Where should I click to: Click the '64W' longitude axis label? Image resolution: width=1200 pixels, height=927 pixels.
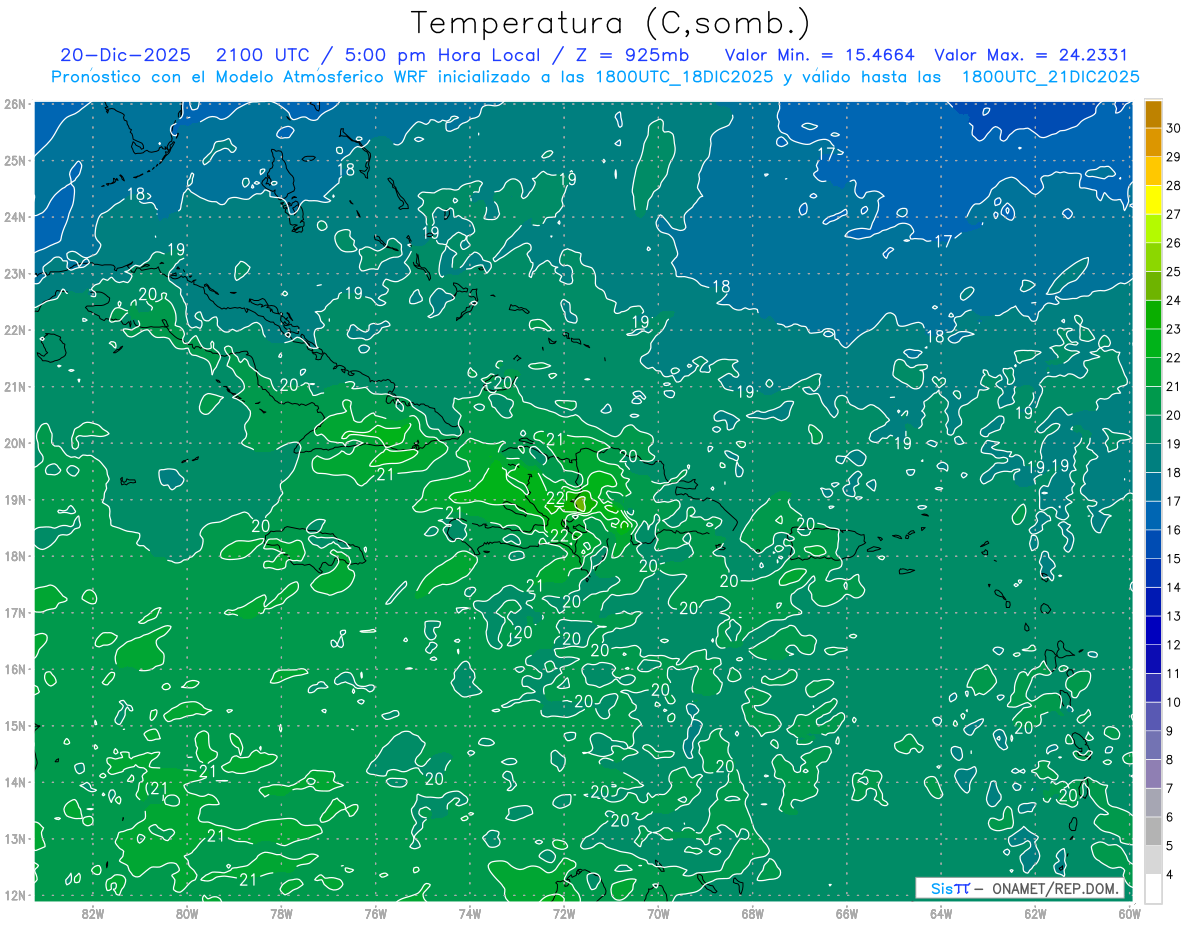pyautogui.click(x=940, y=913)
